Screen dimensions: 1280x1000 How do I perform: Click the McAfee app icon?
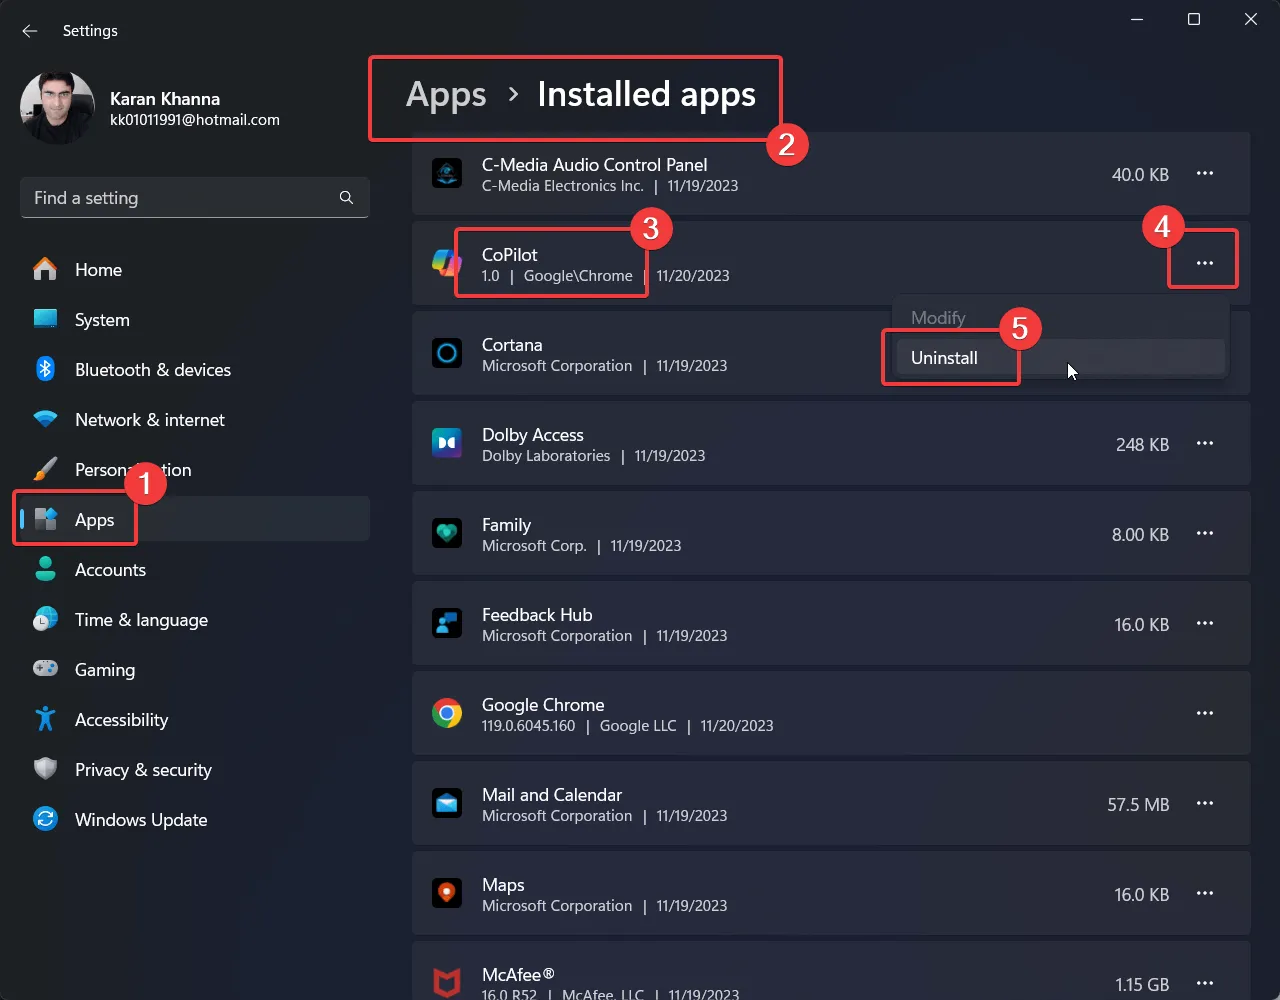[x=447, y=982]
